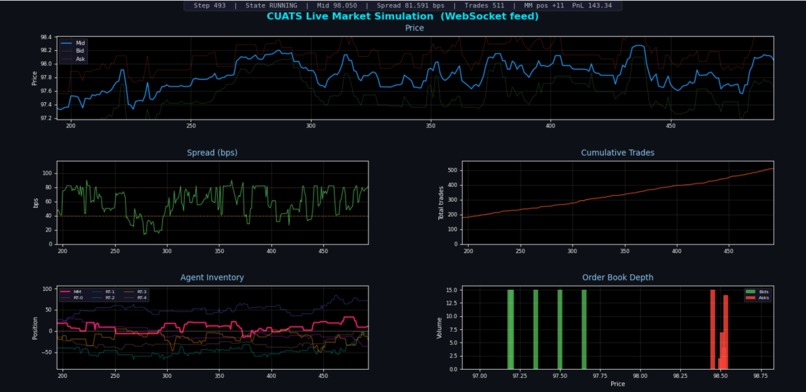Click the '97.50' tick in Order Book Depth
The image size is (806, 392).
(560, 376)
